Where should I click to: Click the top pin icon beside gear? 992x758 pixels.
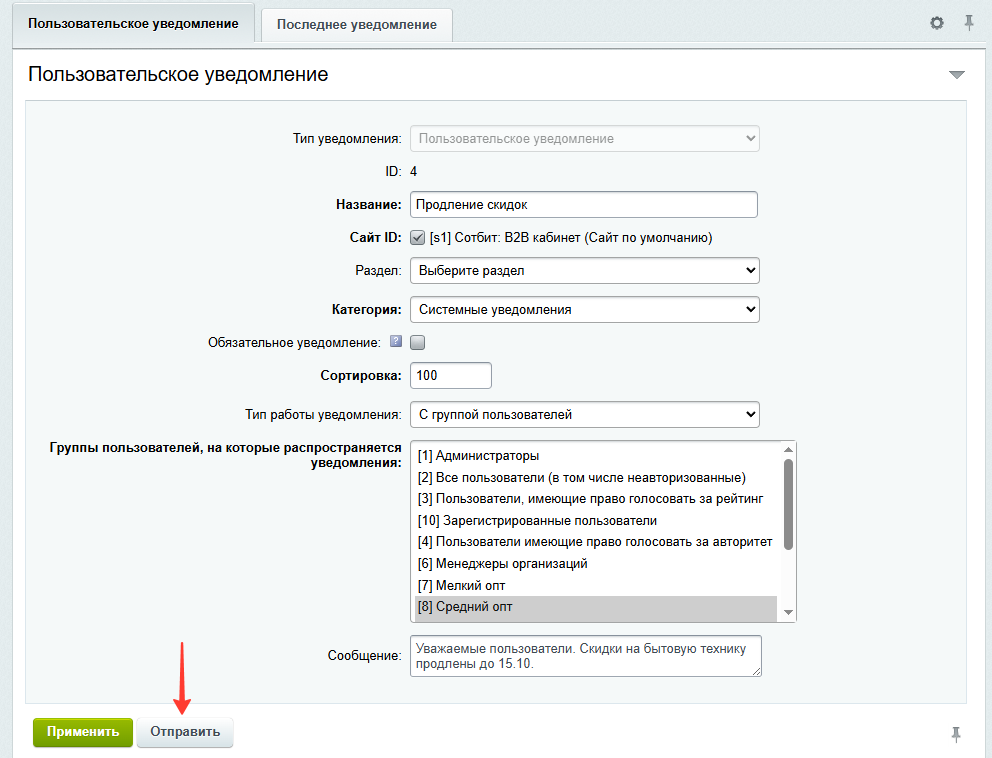pyautogui.click(x=969, y=23)
